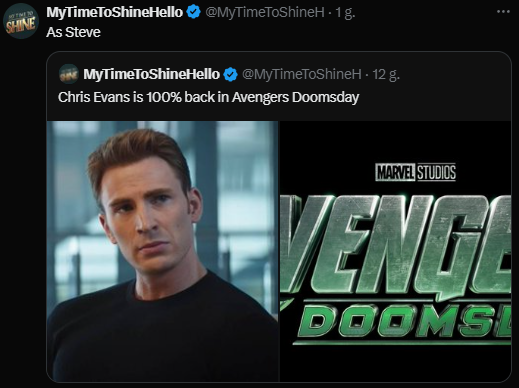Open @MyTimeToShineH handle inside quoted tweet
The height and width of the screenshot is (388, 519).
[x=302, y=74]
